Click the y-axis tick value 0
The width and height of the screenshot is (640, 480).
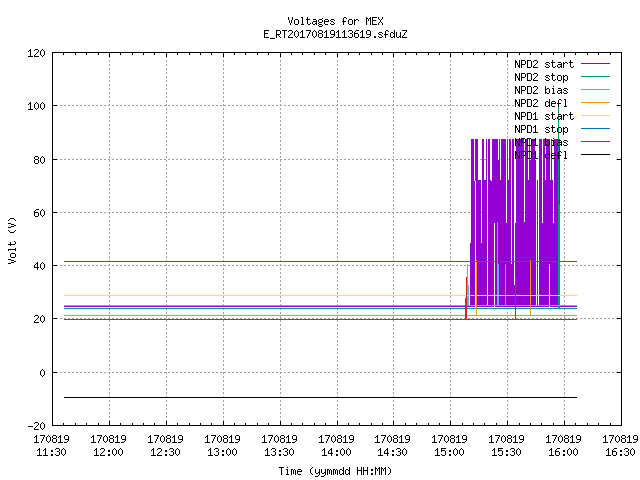click(x=42, y=373)
